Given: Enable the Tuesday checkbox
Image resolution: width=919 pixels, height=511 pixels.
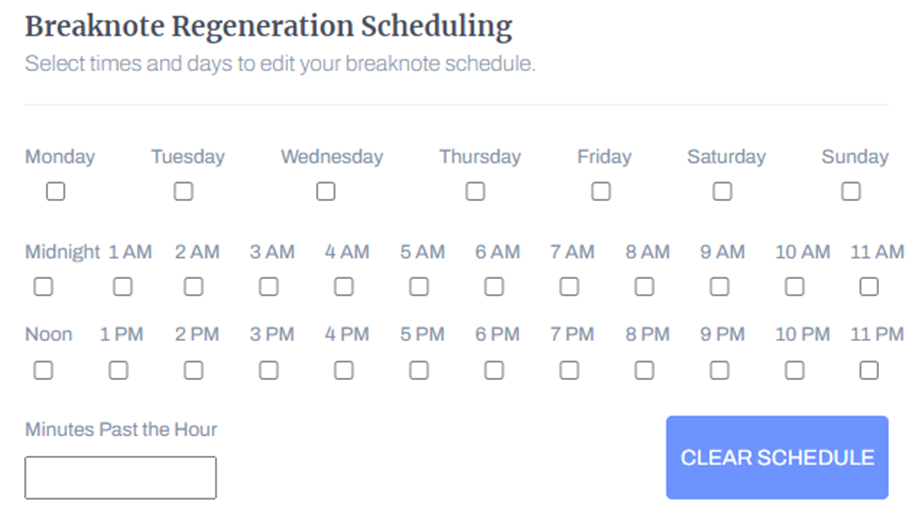Looking at the screenshot, I should pos(183,191).
